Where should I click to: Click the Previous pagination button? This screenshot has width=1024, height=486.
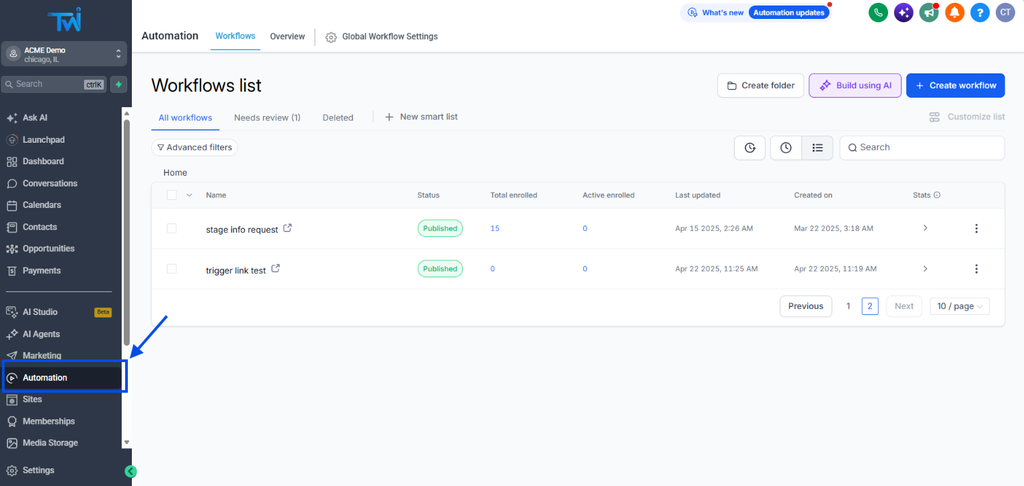point(806,306)
